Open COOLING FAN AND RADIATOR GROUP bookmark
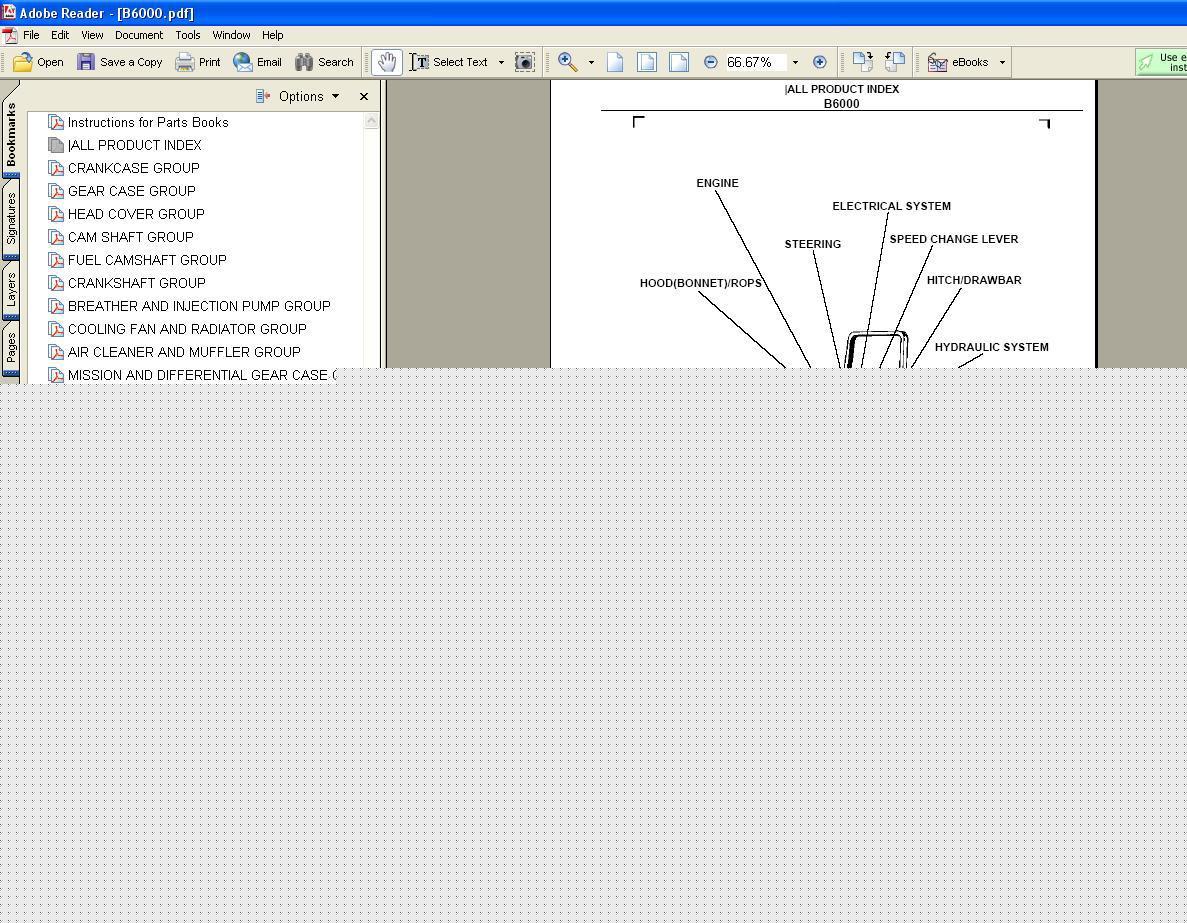1187x923 pixels. pyautogui.click(x=188, y=329)
